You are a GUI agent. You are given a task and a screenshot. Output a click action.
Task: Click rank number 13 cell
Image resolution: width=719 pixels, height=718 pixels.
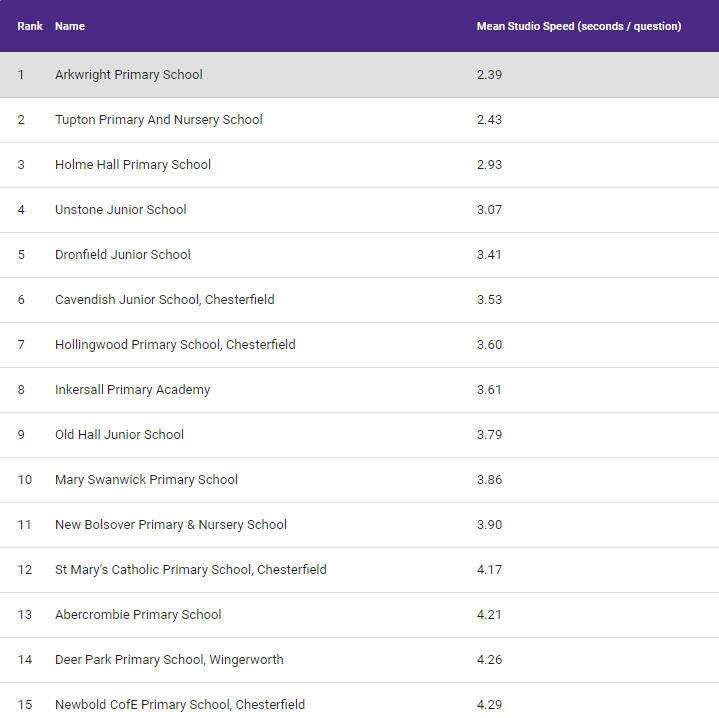coord(25,614)
